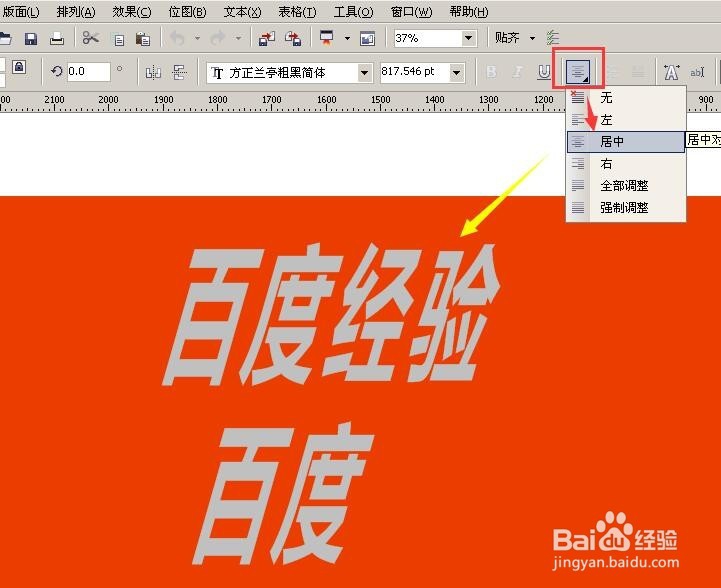
Task: Open the 窗口 menu
Action: point(412,11)
